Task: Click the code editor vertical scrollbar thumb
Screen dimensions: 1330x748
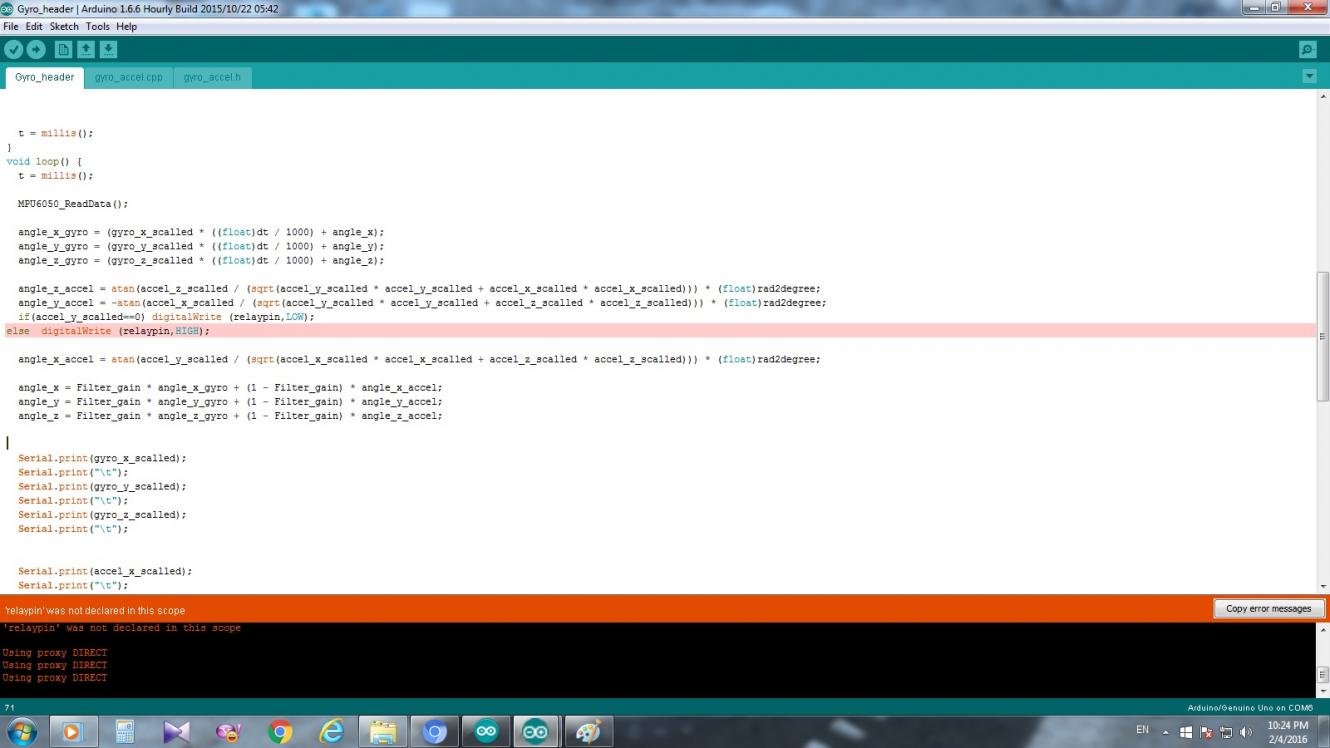Action: (x=1322, y=336)
